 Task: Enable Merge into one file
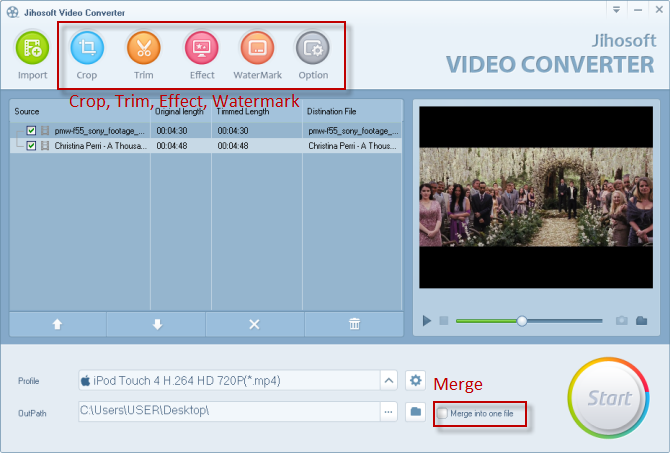443,412
